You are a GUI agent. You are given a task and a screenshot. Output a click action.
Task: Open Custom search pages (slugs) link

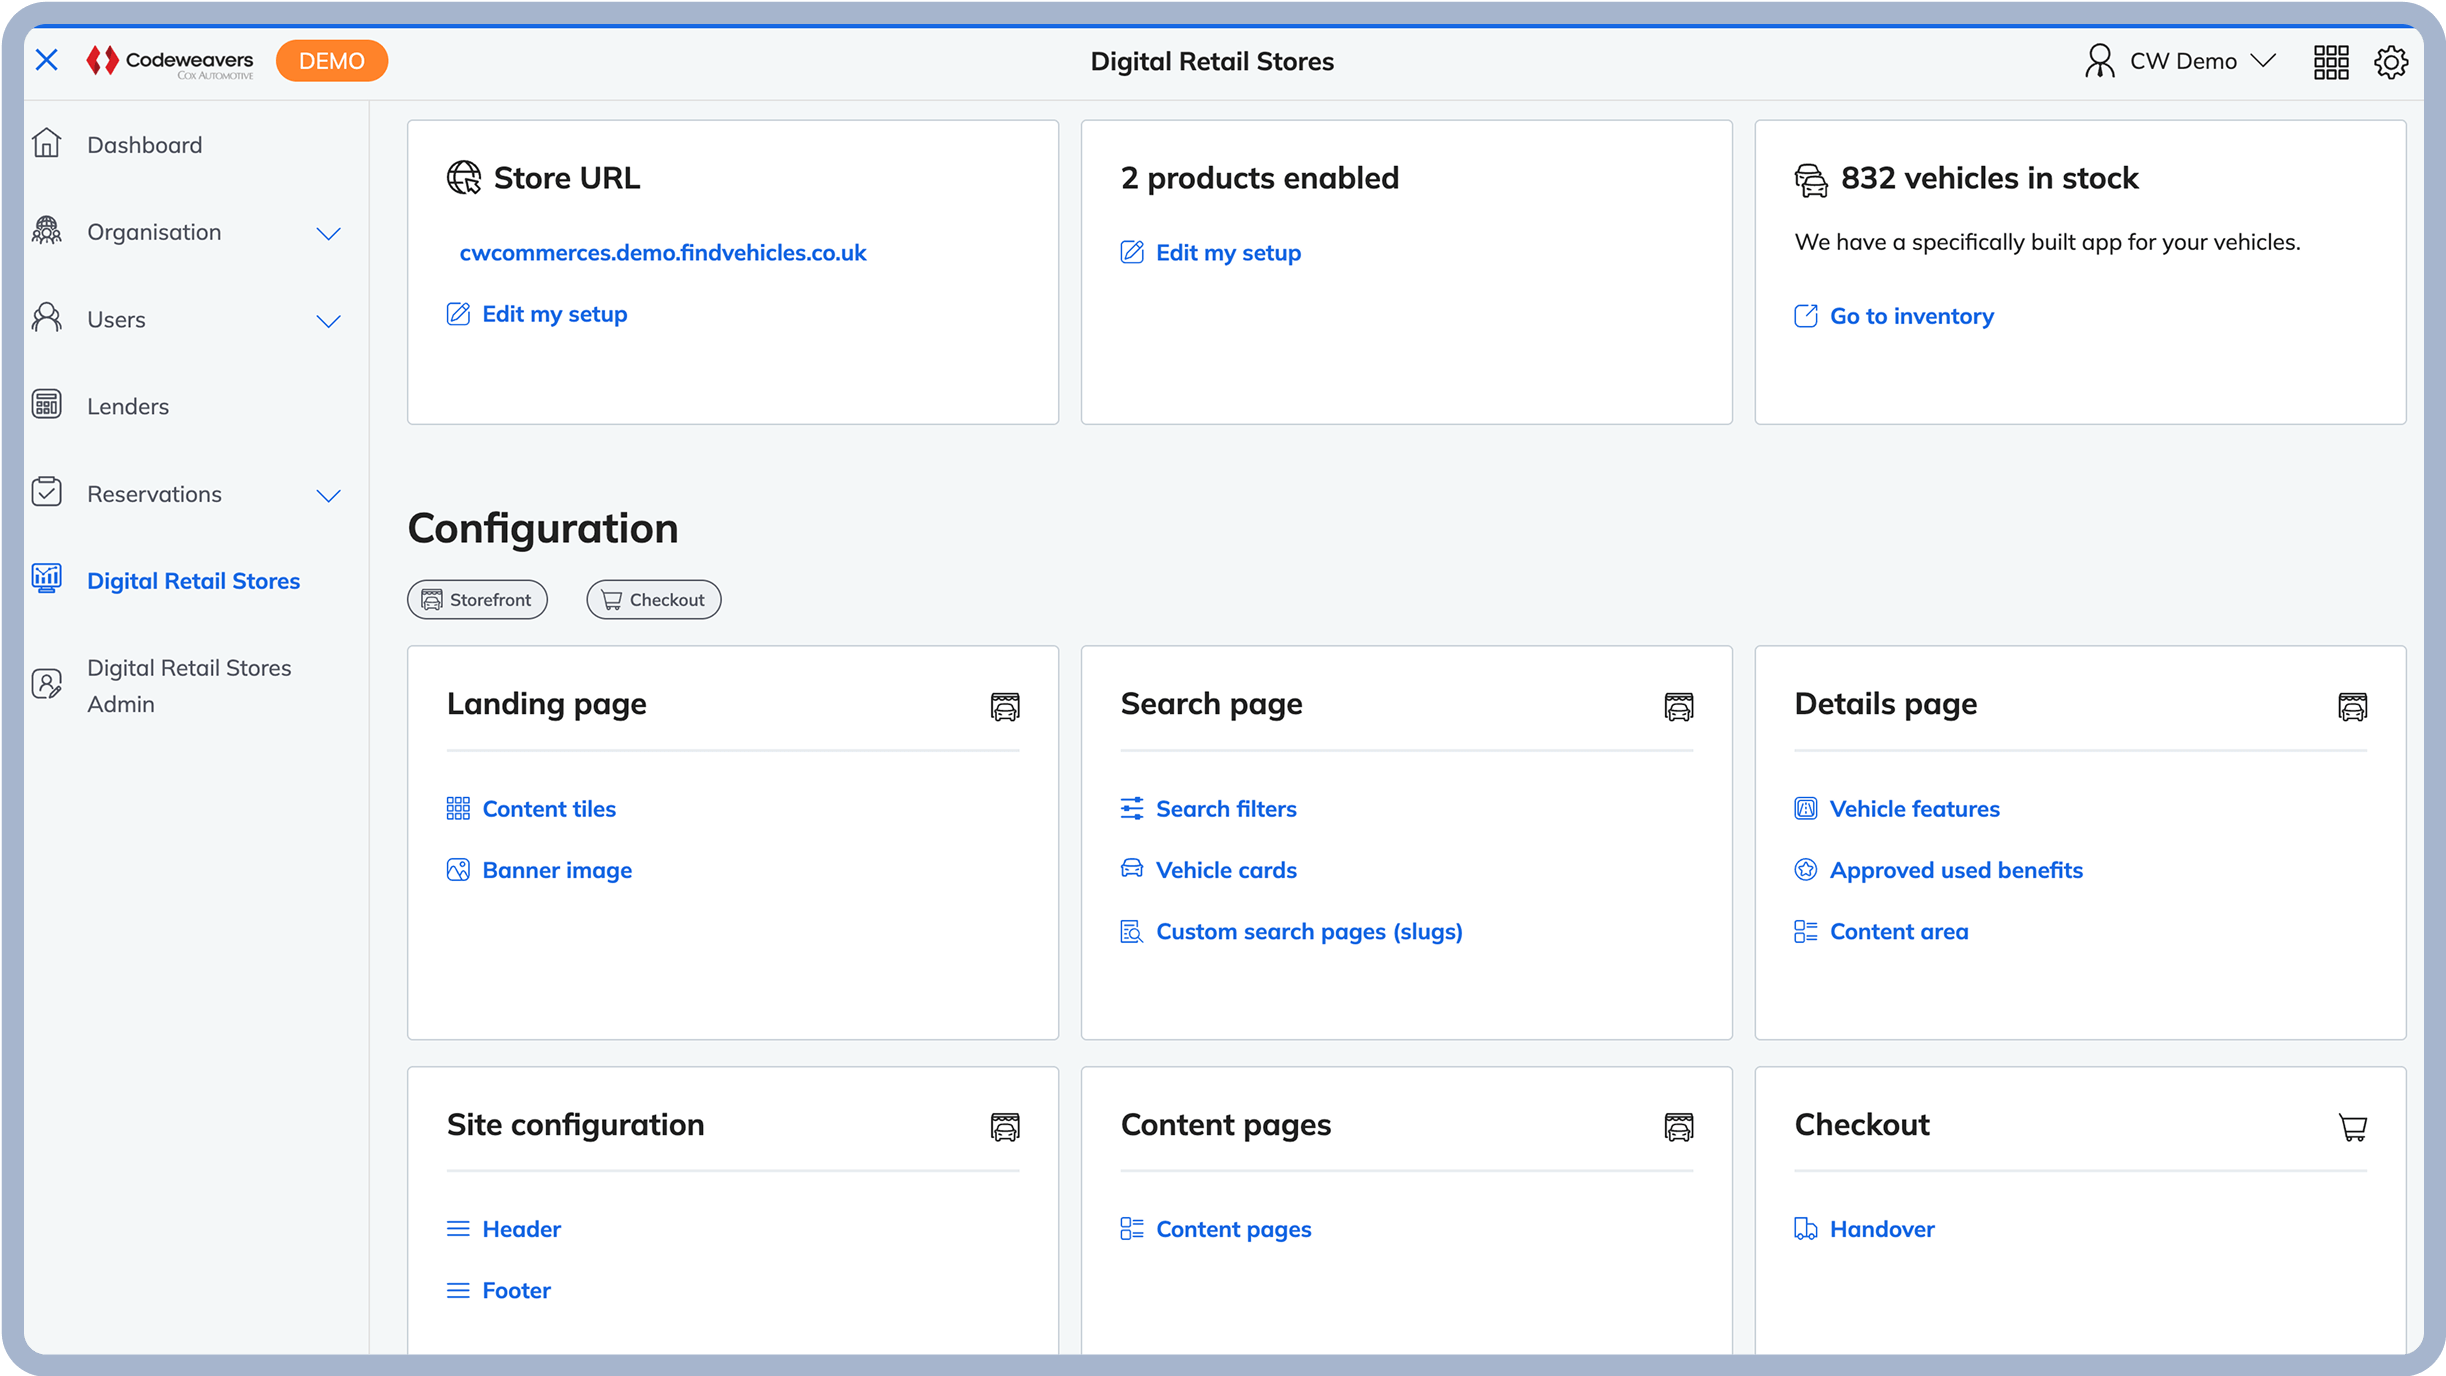point(1309,932)
